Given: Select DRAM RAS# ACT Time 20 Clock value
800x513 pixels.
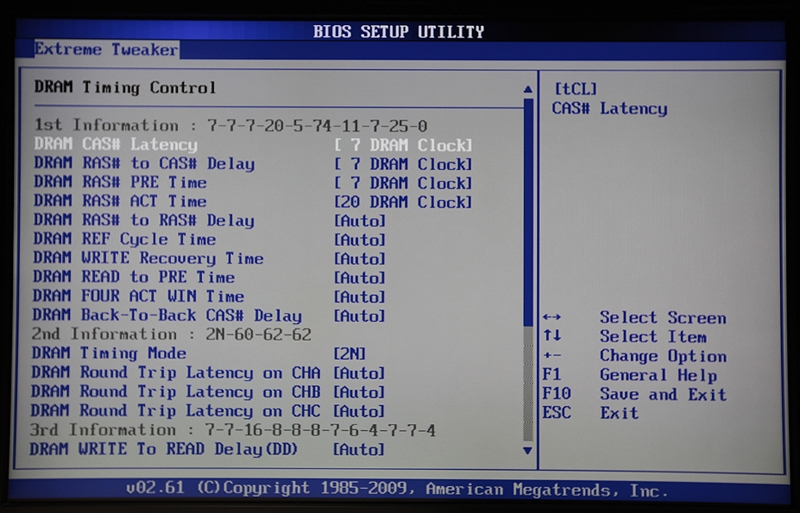Looking at the screenshot, I should [x=403, y=202].
